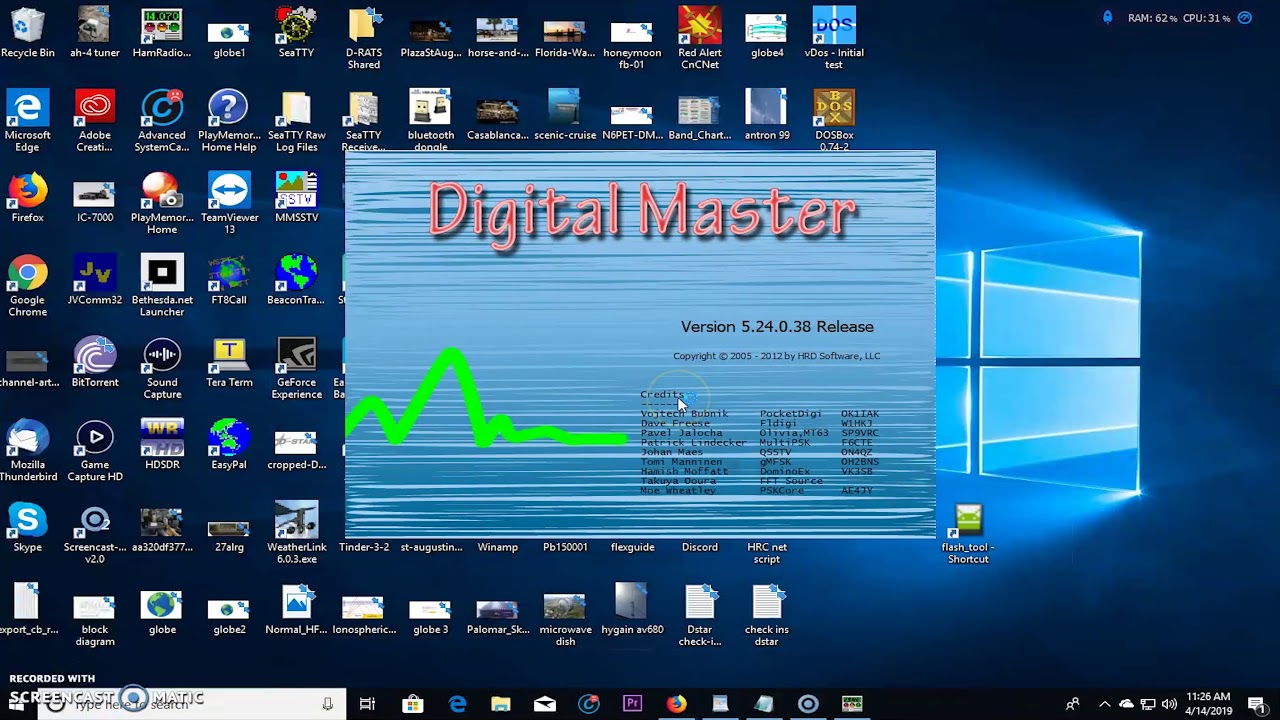
Task: Launch the JVComm32 desktop shortcut
Action: point(94,280)
